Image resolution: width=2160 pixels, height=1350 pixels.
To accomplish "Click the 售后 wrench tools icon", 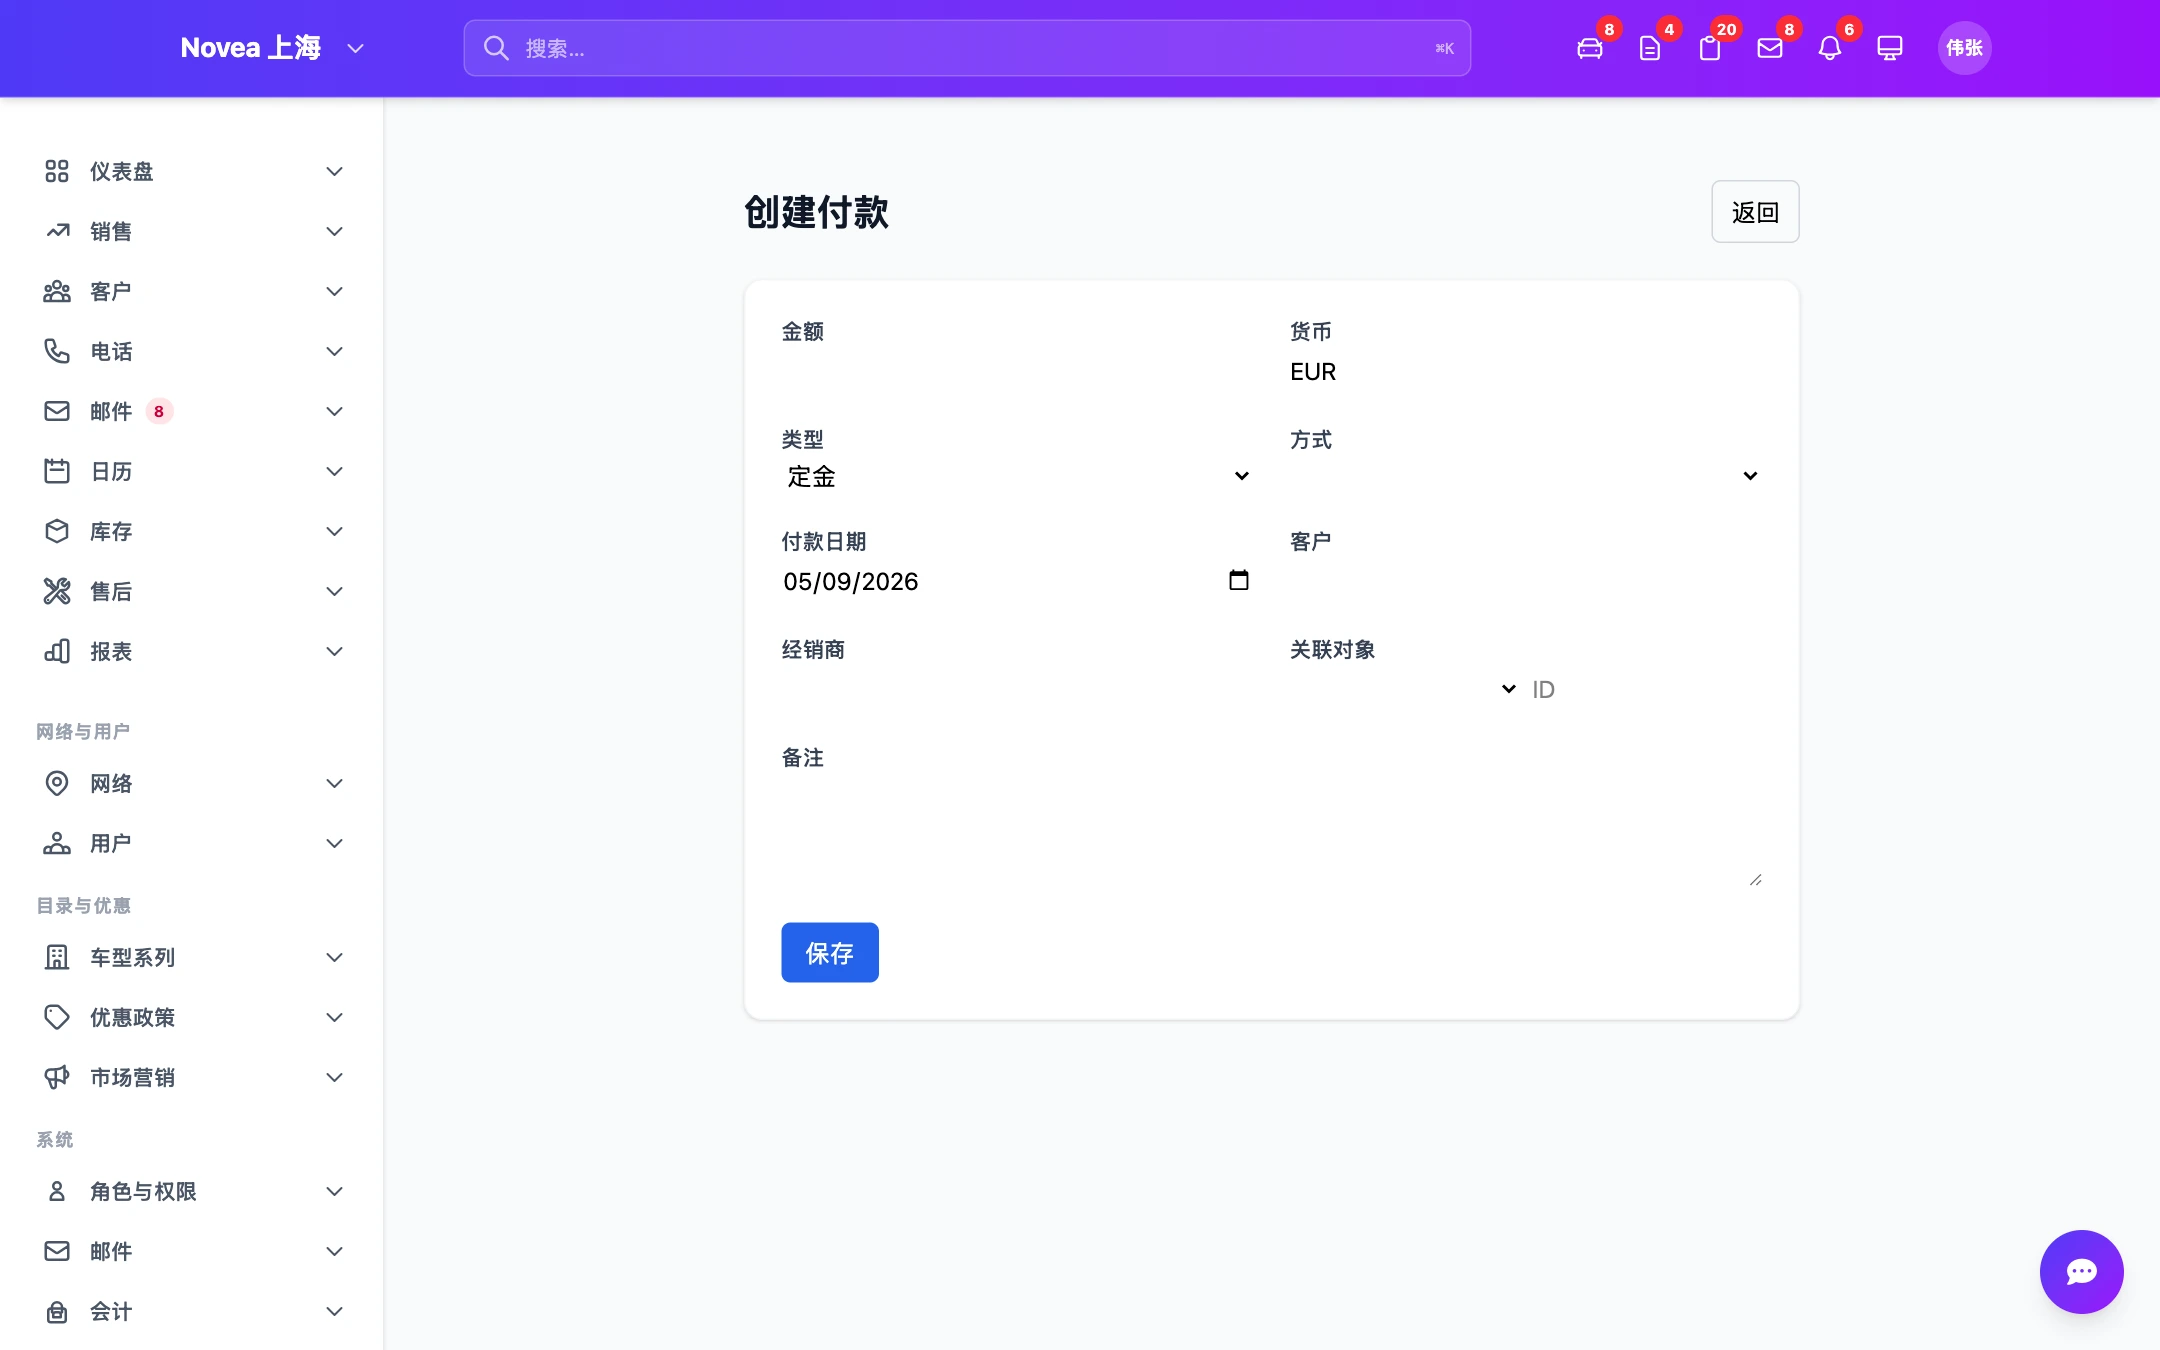I will pyautogui.click(x=57, y=591).
